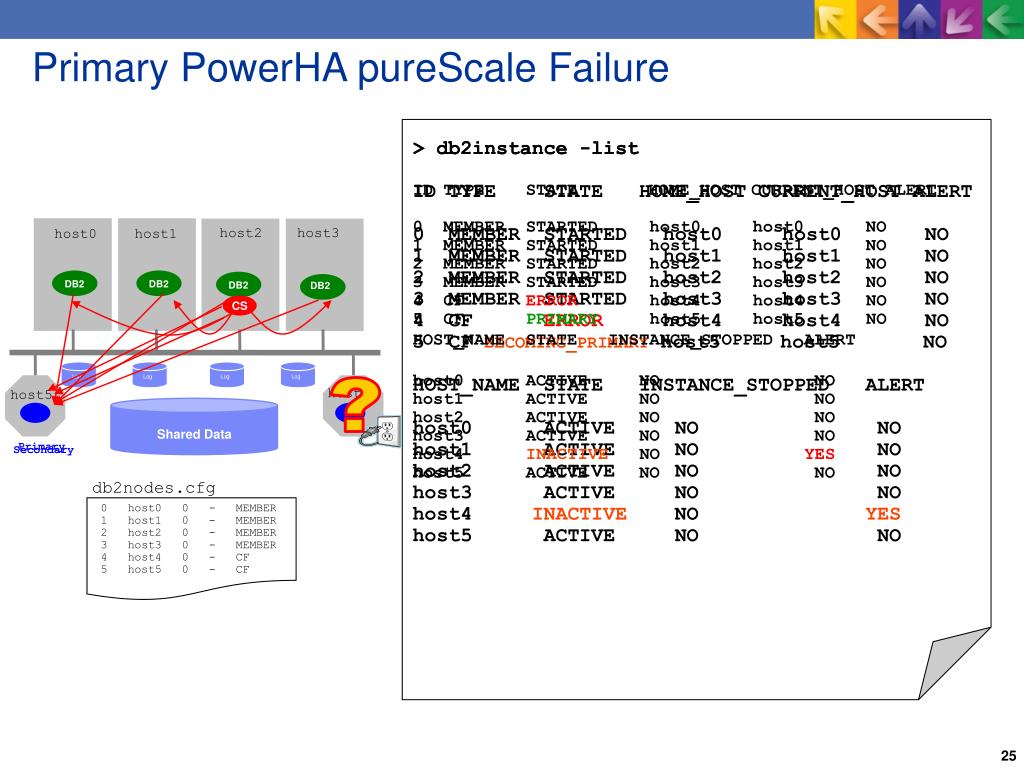Click the orange BECOMING_PRIMARY state text
1024x768 pixels.
tap(566, 344)
